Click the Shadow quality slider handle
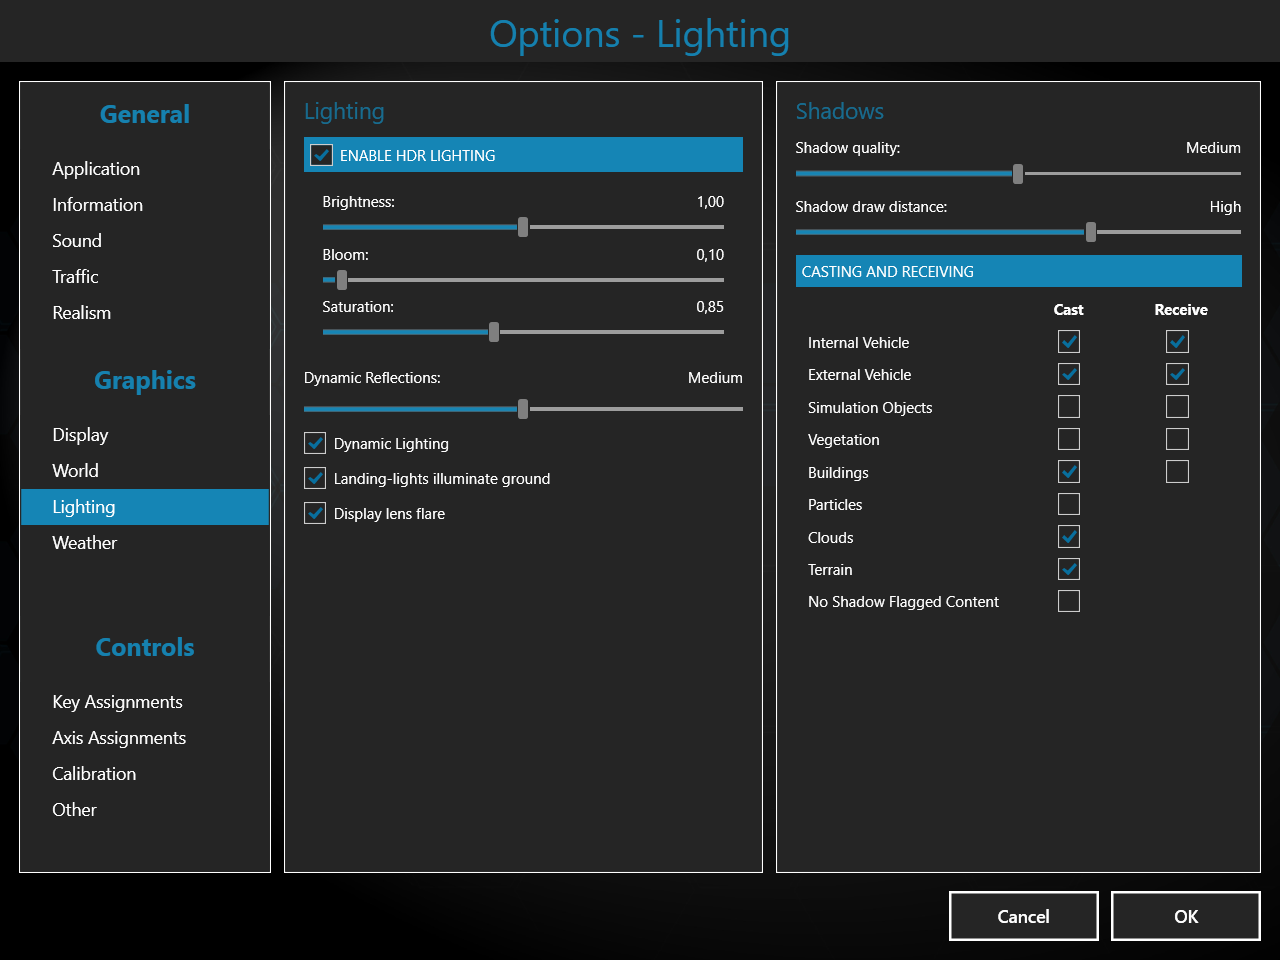The image size is (1280, 960). click(1018, 174)
